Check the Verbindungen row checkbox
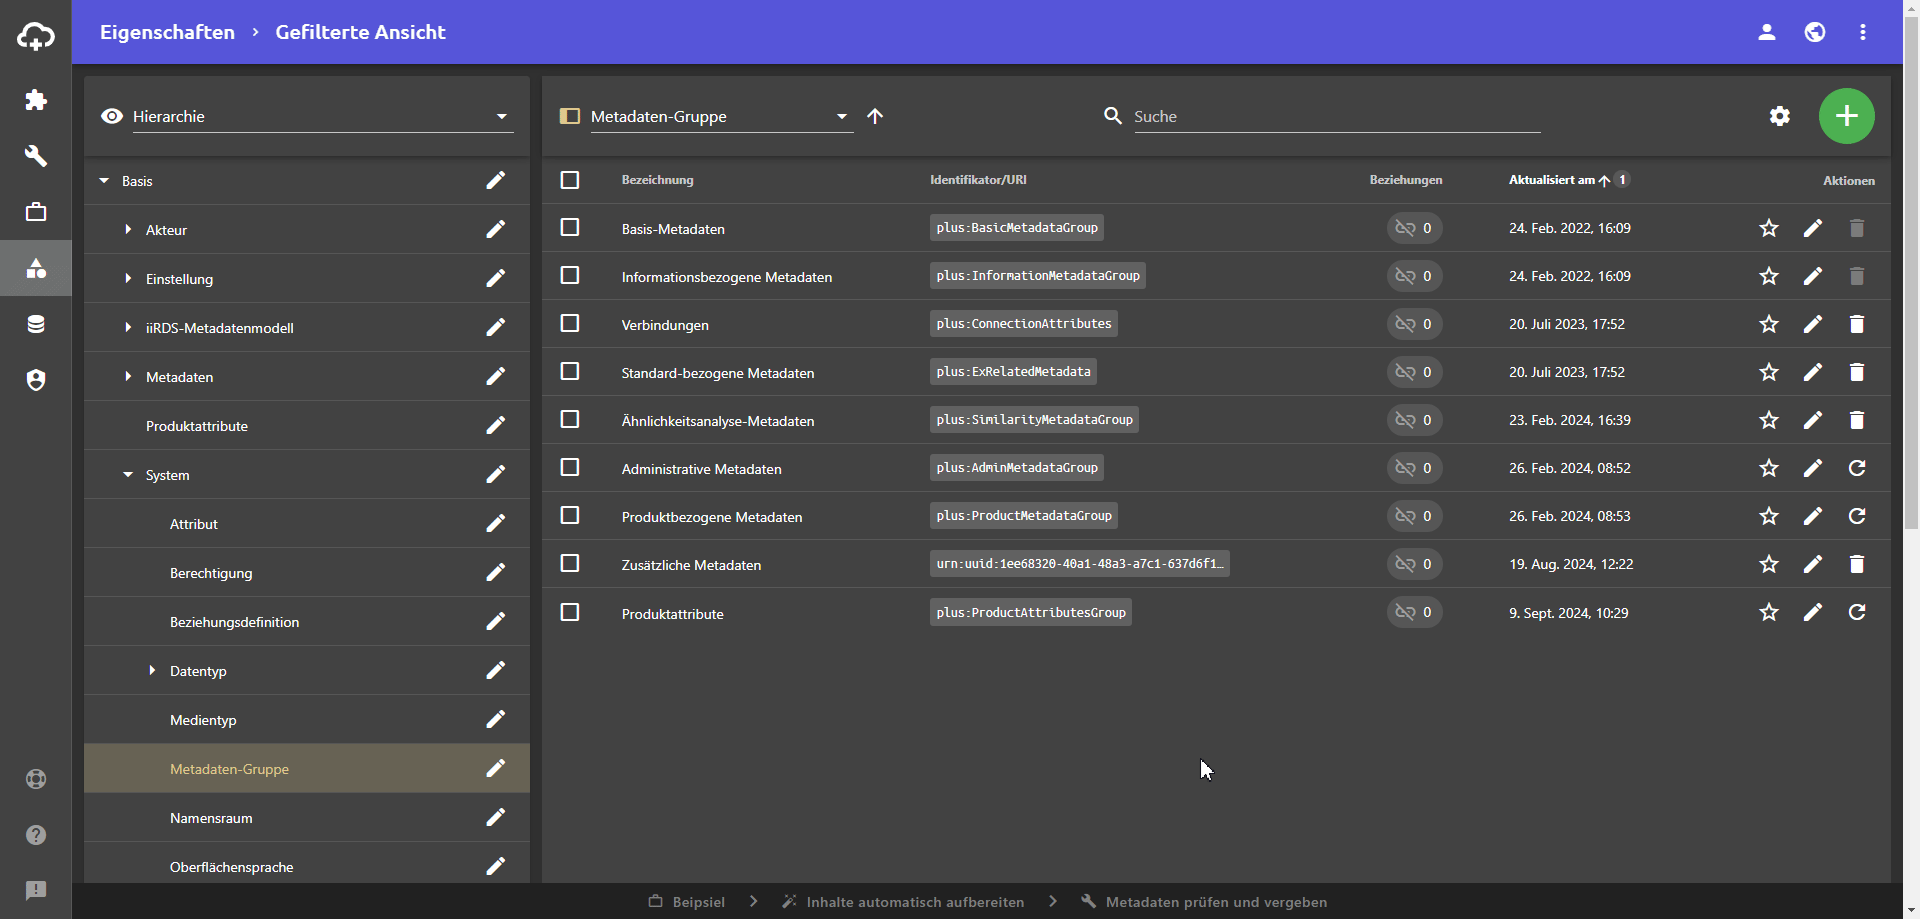 coord(570,323)
